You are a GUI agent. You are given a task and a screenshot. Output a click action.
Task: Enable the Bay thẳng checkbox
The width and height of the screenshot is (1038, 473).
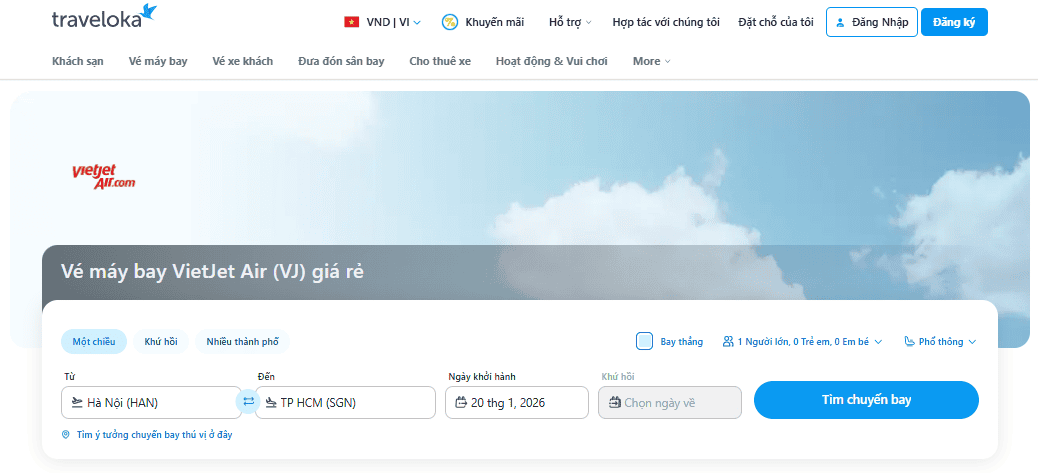coord(645,341)
